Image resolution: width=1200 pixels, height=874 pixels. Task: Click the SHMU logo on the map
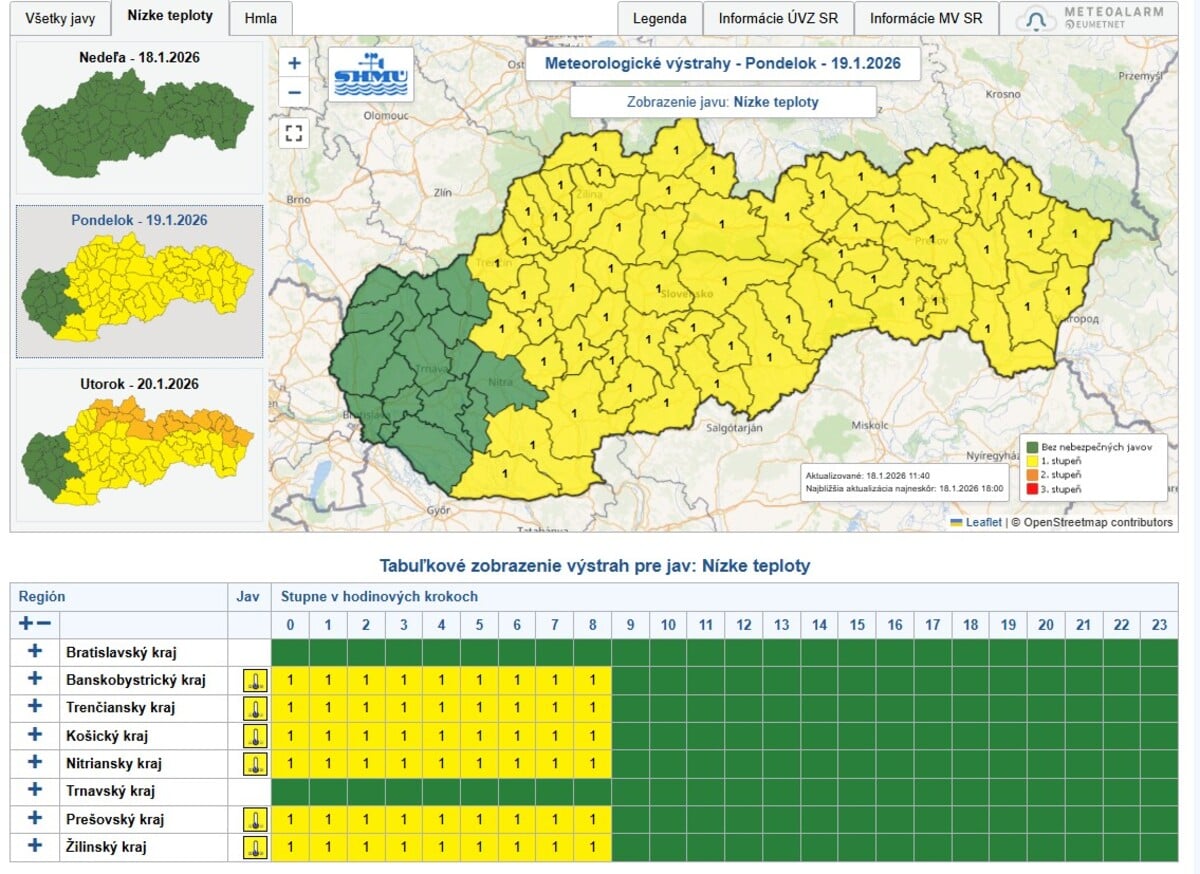click(370, 74)
